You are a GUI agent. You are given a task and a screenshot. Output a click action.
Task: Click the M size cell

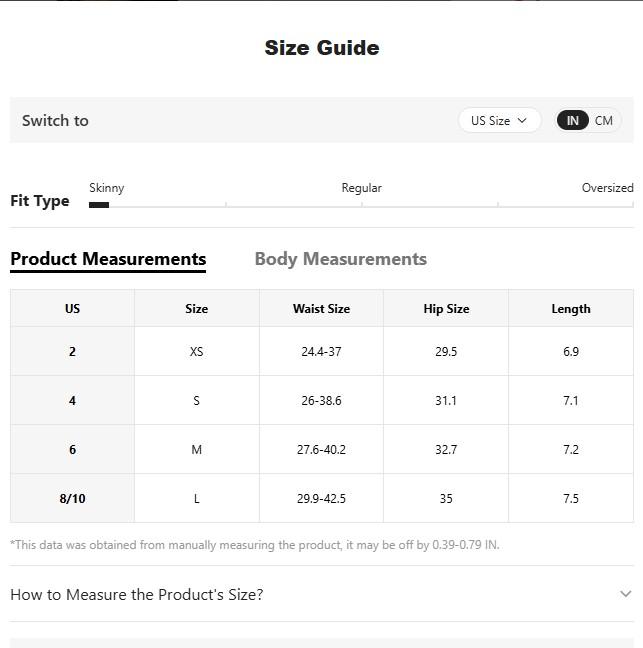pyautogui.click(x=196, y=450)
